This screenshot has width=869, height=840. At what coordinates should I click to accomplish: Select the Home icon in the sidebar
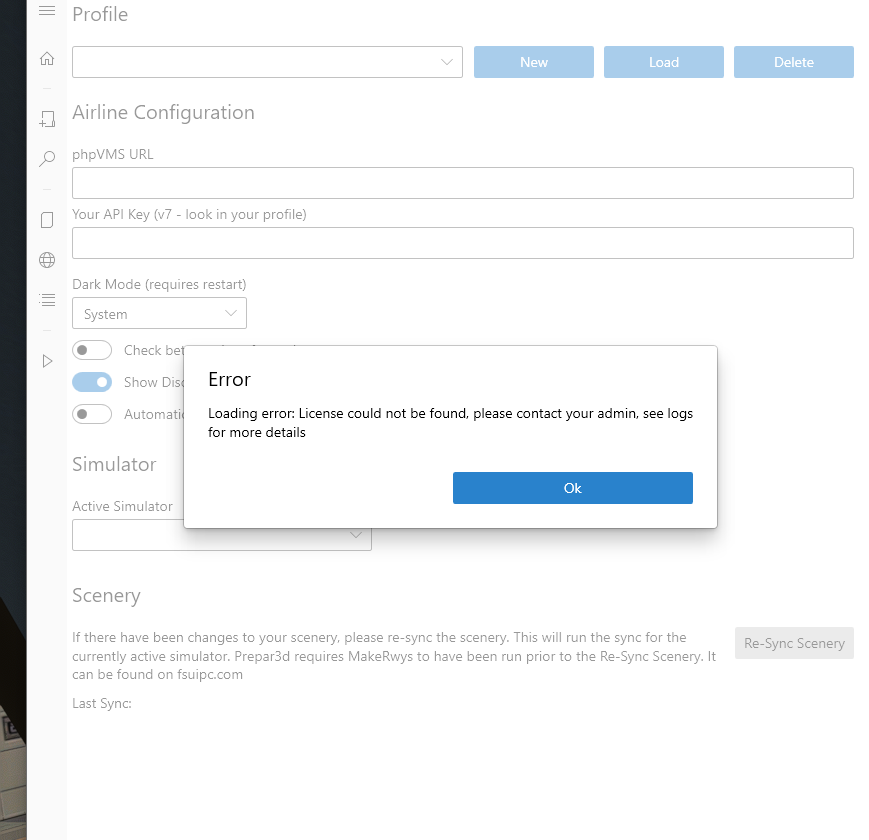point(46,59)
